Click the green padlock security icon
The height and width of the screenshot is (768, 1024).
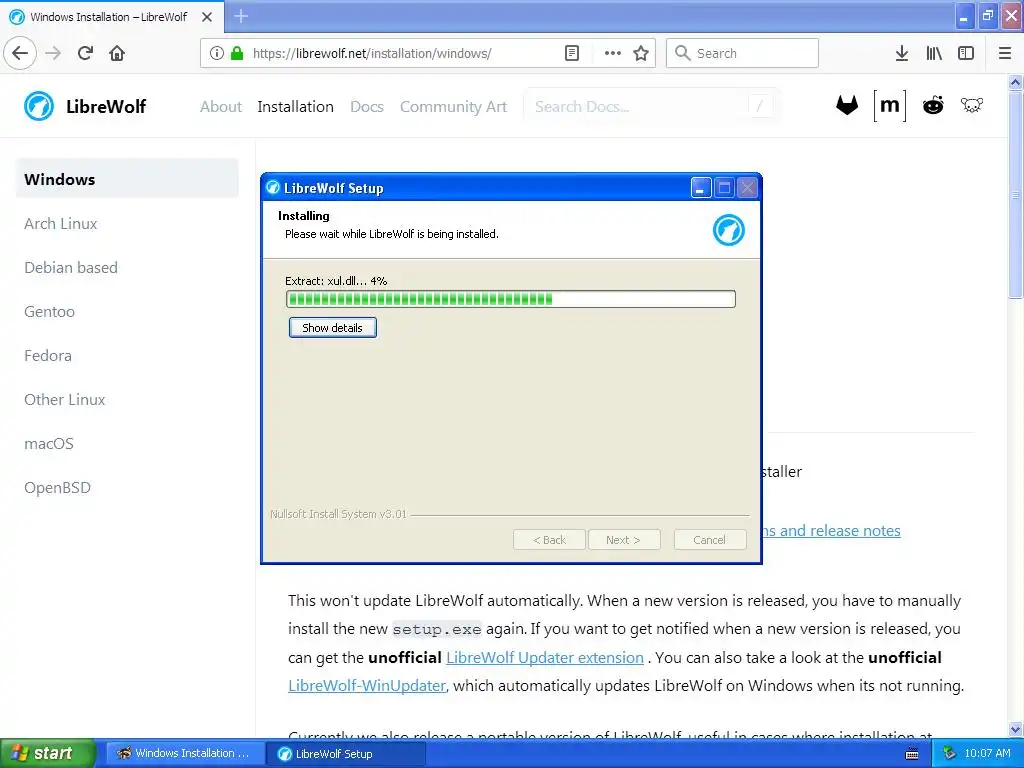coord(237,53)
